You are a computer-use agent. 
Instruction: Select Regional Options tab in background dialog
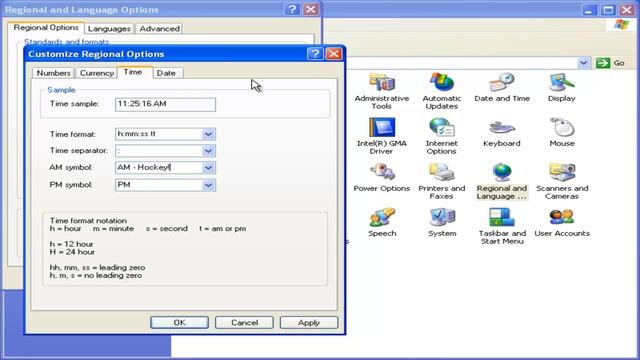click(x=46, y=27)
